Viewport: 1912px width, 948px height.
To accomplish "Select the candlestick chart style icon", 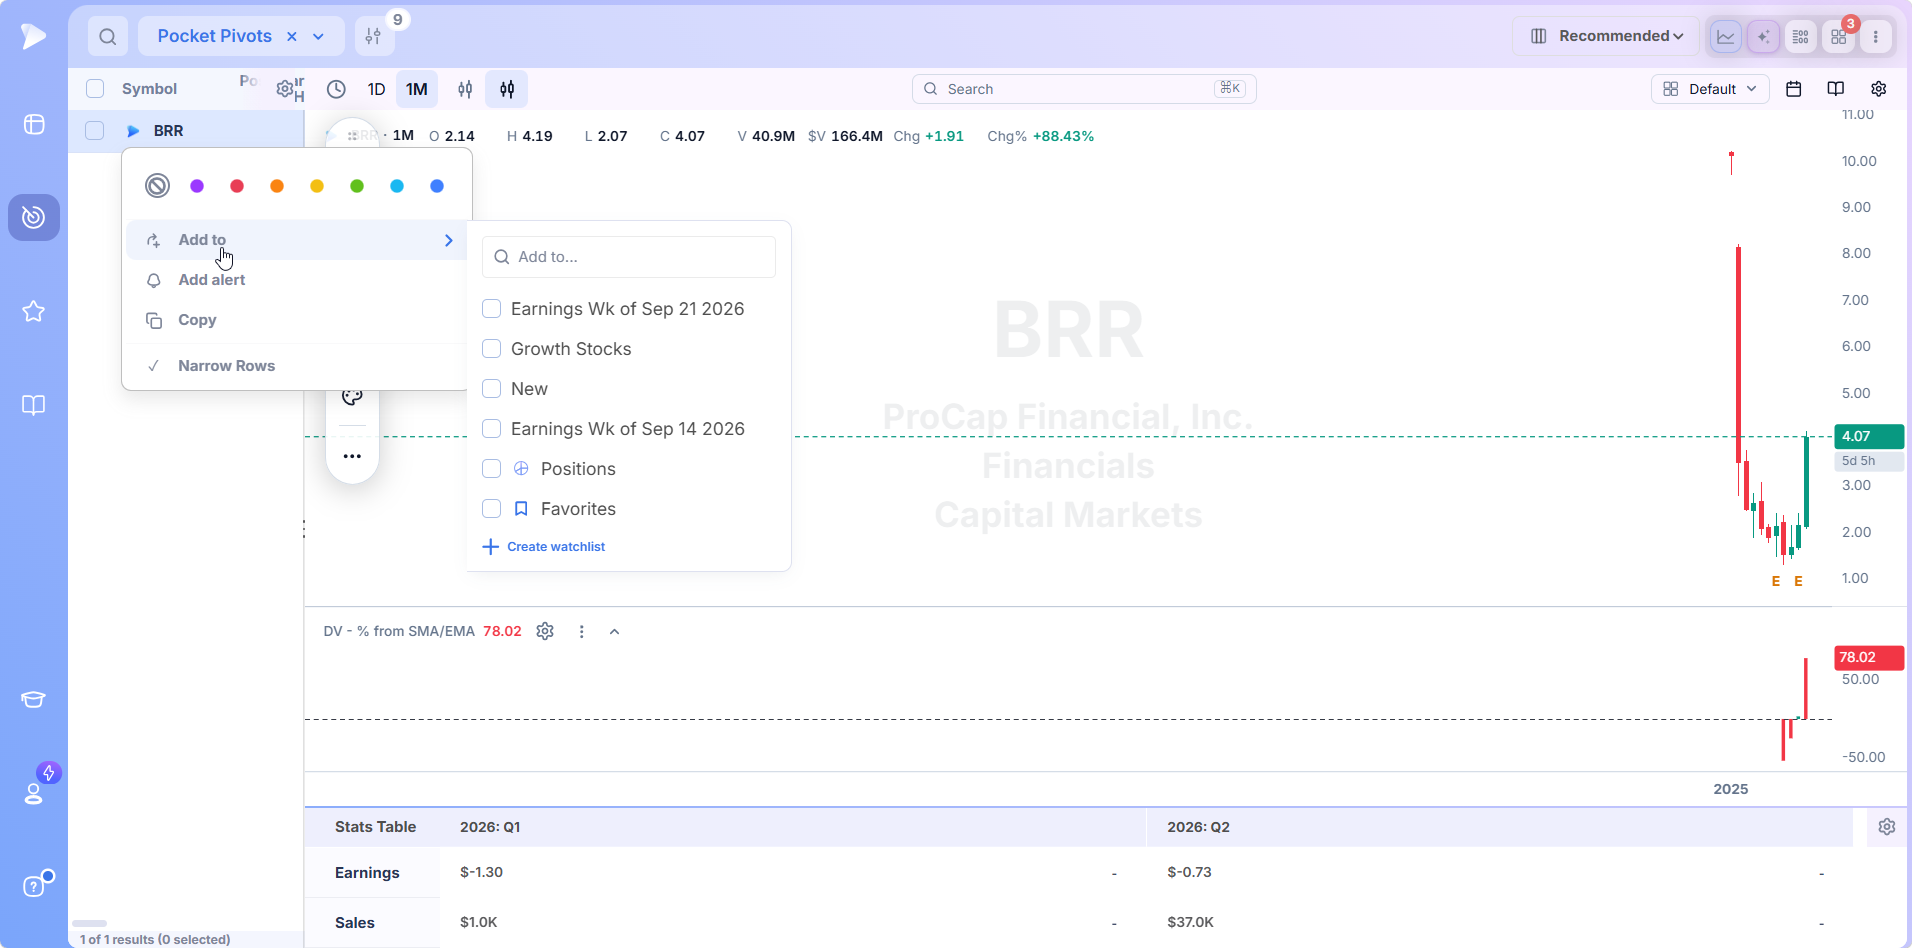I will [x=507, y=89].
